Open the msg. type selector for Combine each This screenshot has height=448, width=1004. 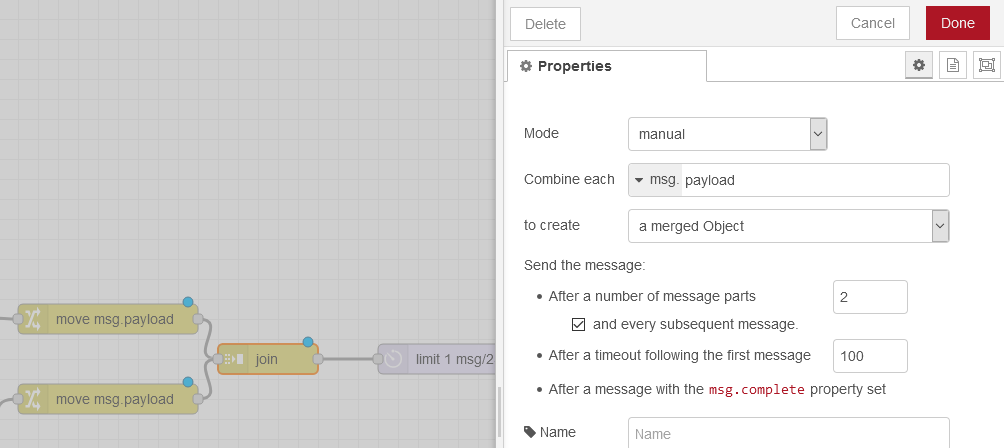click(656, 180)
